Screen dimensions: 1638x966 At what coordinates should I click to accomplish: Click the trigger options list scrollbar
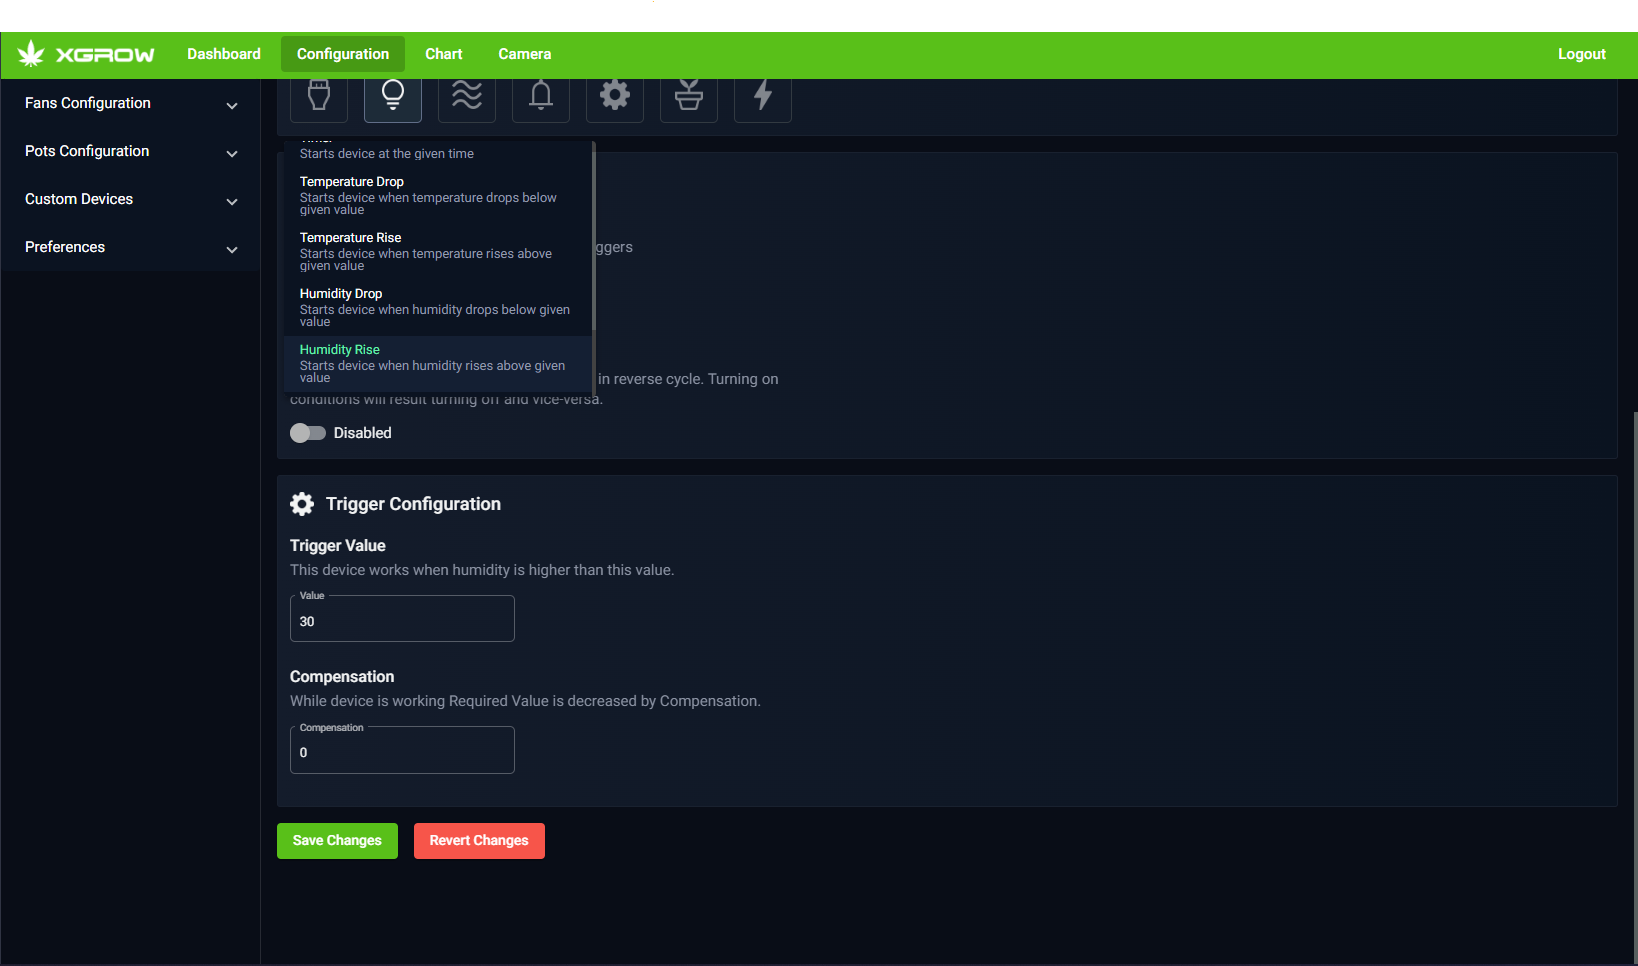[x=594, y=237]
